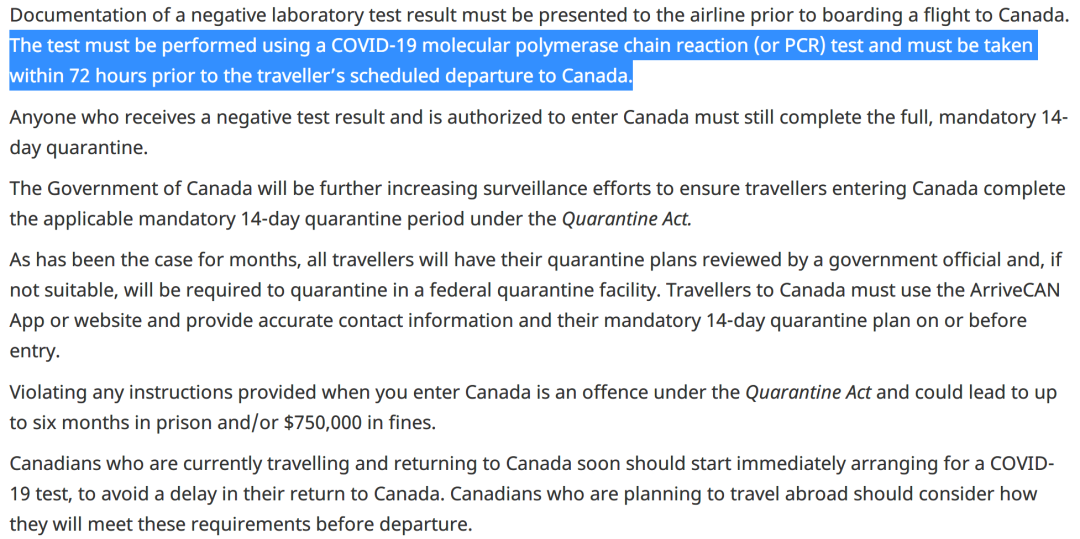Click the highlighted sentence about PCR test

point(521,61)
